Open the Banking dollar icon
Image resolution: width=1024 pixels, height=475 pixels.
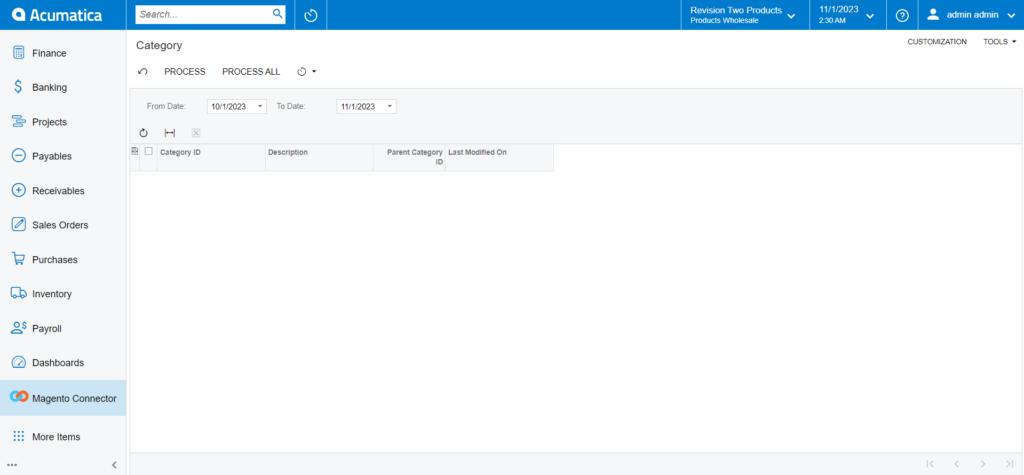[19, 87]
